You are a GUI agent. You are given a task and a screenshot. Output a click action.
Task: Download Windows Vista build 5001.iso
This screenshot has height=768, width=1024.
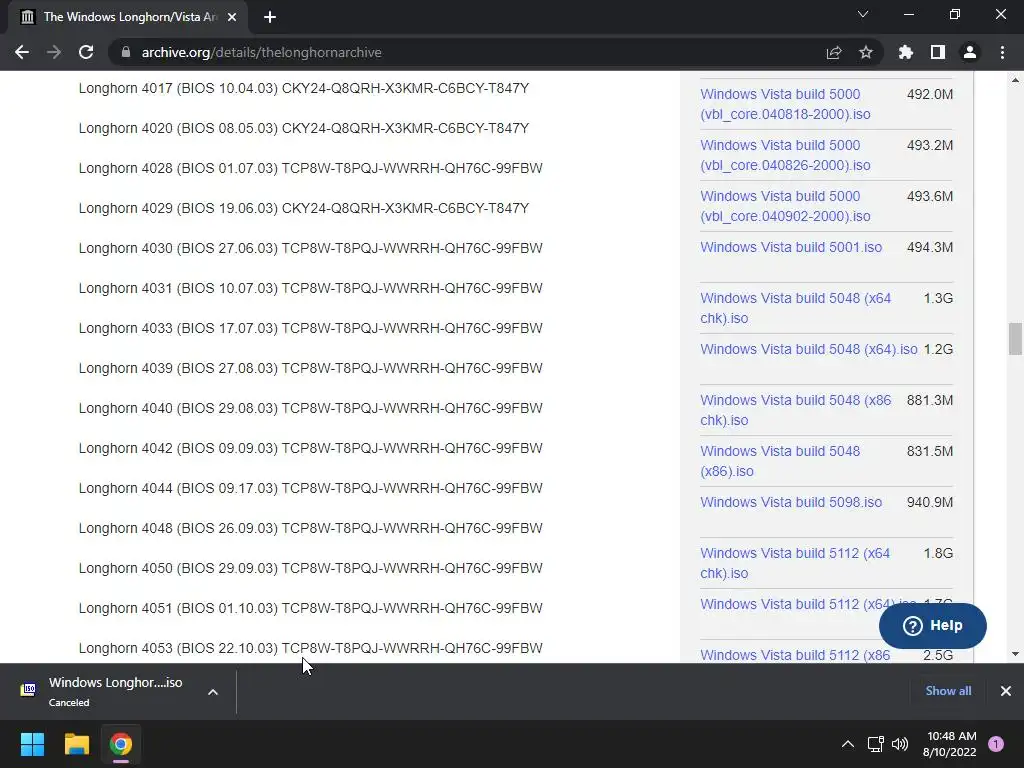pyautogui.click(x=791, y=248)
